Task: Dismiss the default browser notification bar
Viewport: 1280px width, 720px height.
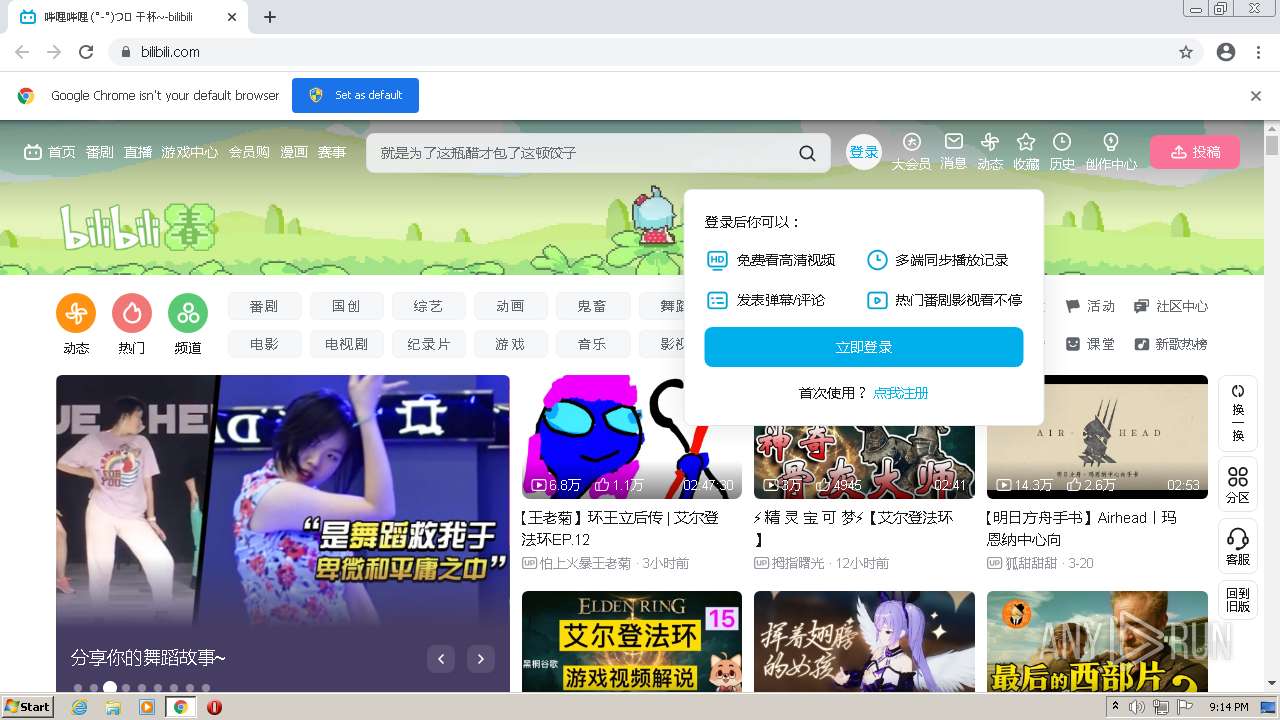Action: point(1256,96)
